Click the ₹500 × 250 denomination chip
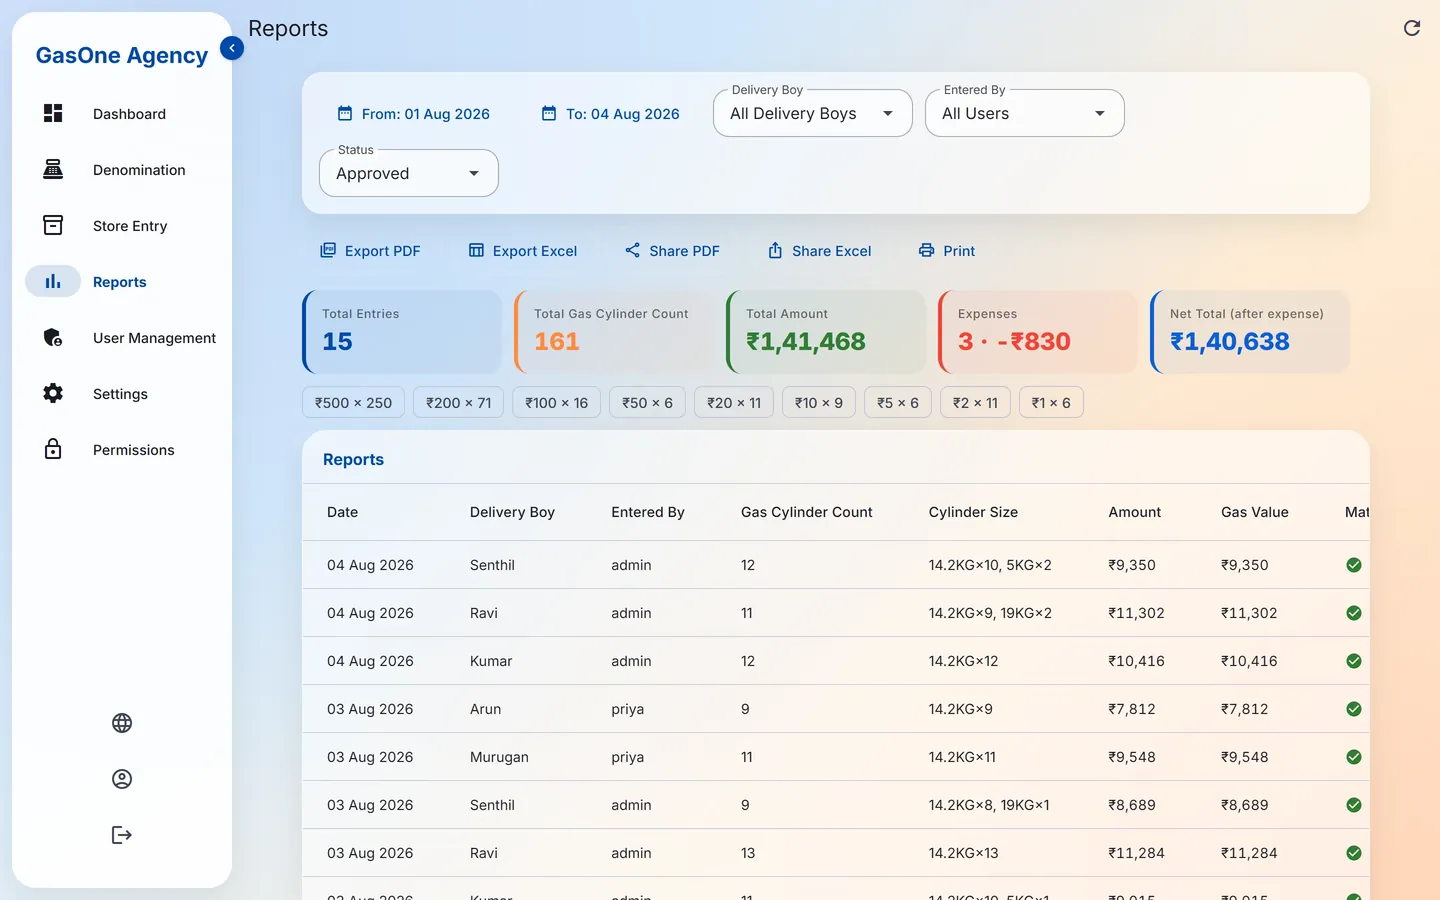 pos(354,402)
